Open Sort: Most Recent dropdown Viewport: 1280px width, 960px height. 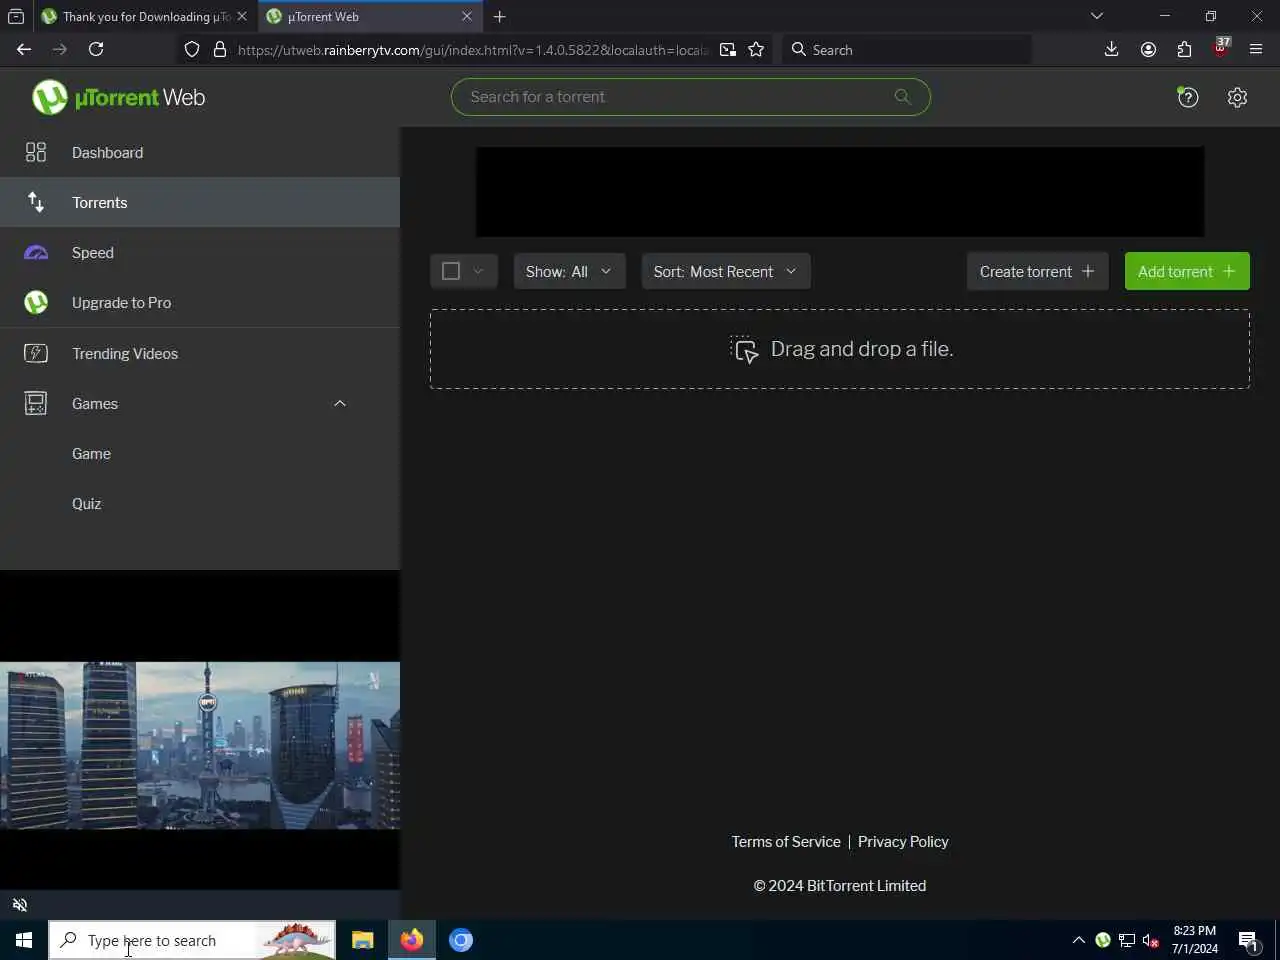[x=725, y=271]
